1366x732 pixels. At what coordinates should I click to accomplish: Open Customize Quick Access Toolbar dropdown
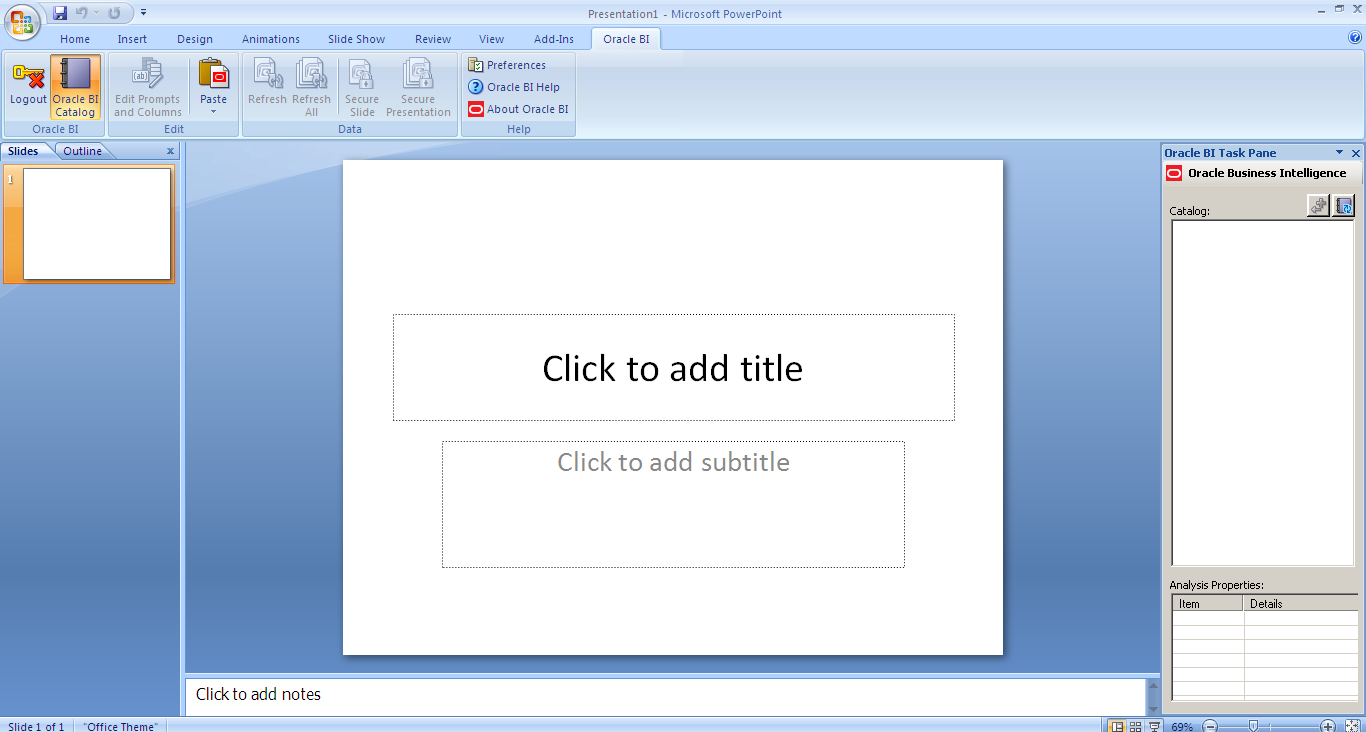click(x=143, y=13)
